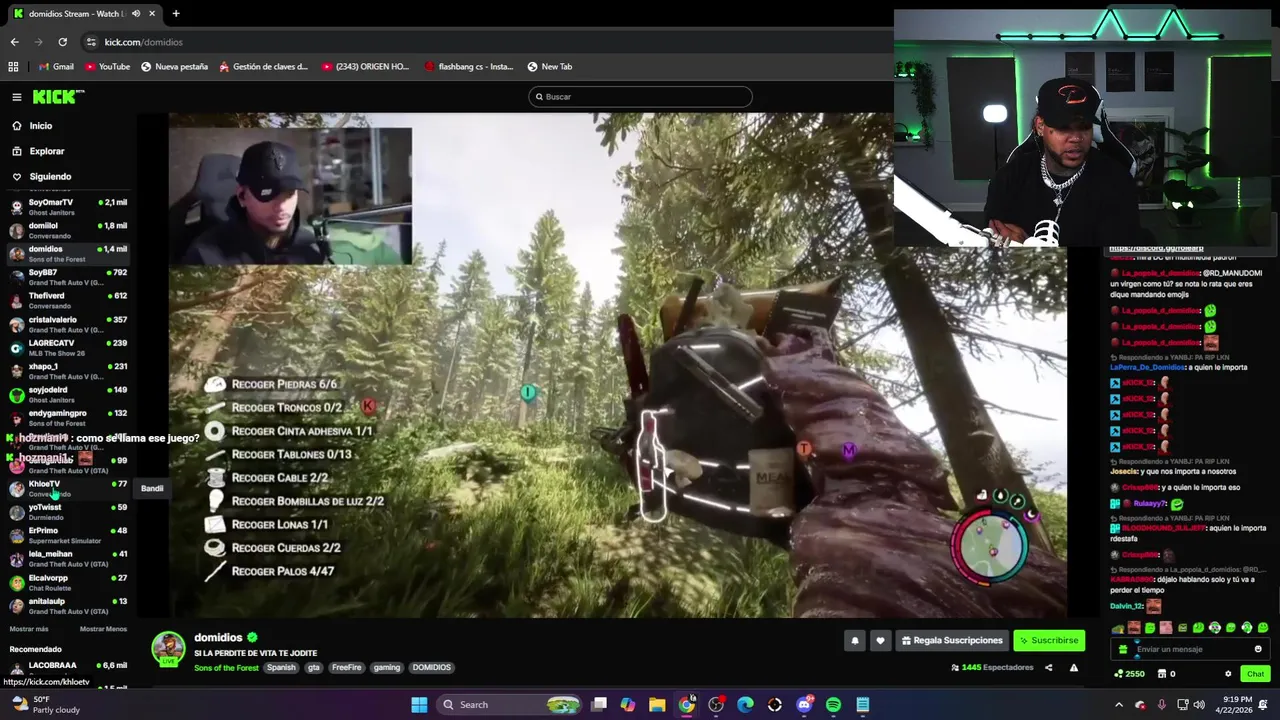The height and width of the screenshot is (720, 1280).
Task: Open chat settings gear icon
Action: (x=1228, y=674)
